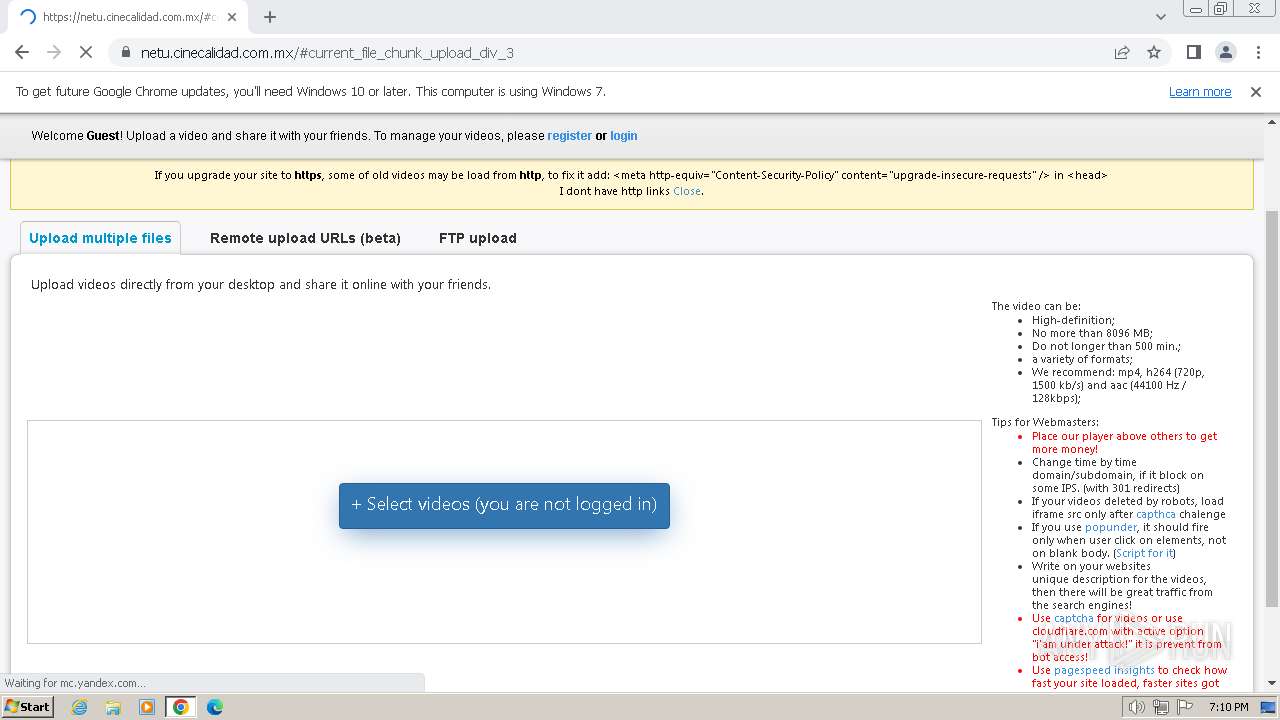Select the Chrome taskbar icon
Viewport: 1280px width, 720px height.
(180, 707)
